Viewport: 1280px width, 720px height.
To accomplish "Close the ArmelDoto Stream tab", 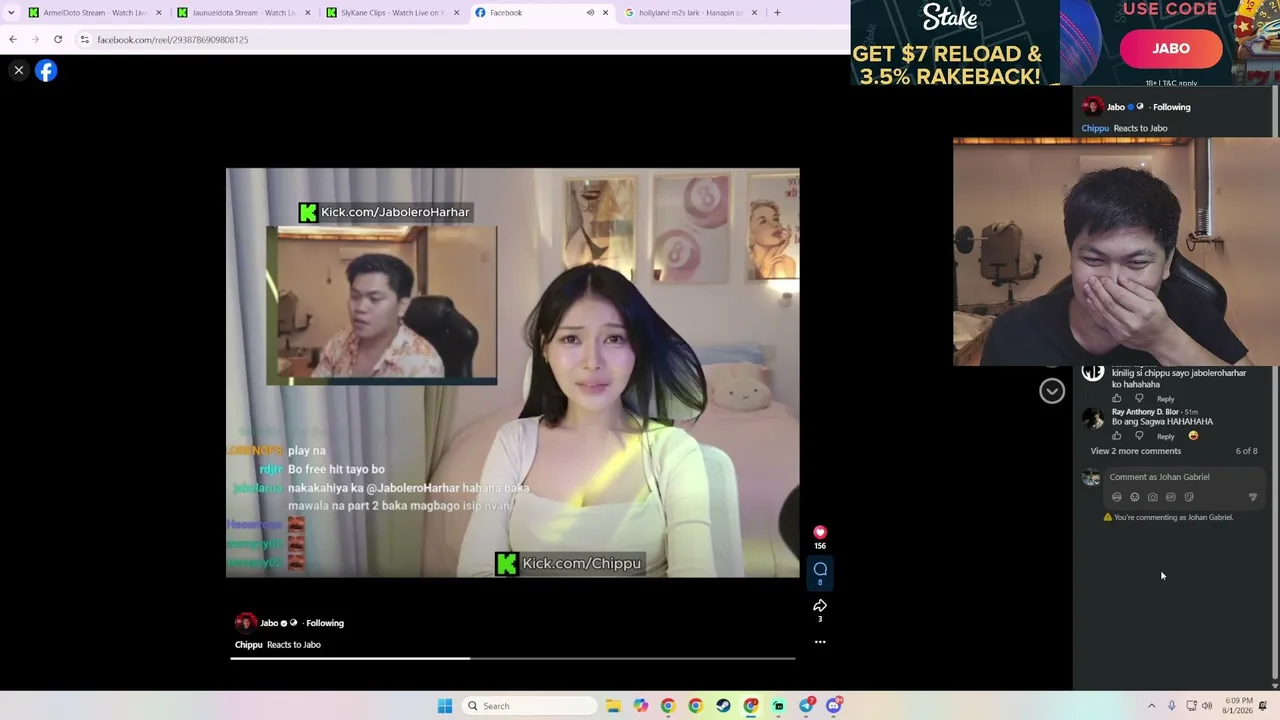I will pyautogui.click(x=158, y=13).
